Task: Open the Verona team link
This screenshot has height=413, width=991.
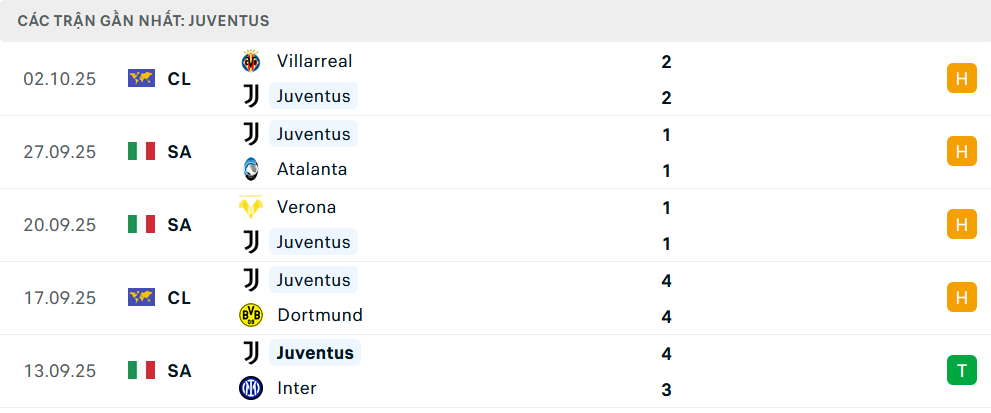Action: [x=306, y=207]
